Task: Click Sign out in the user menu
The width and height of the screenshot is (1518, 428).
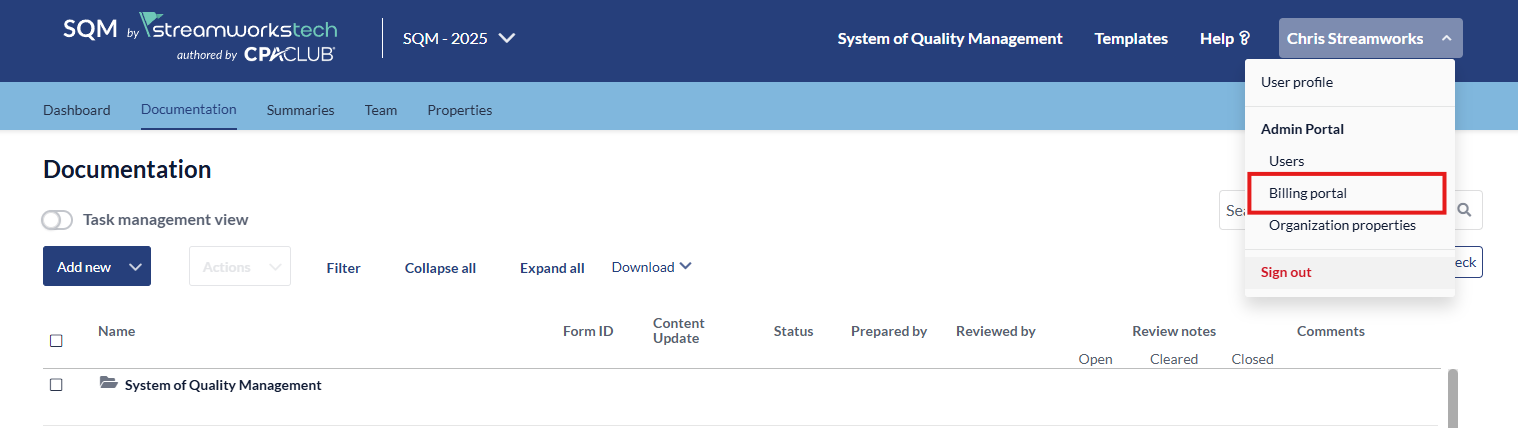Action: pos(1285,272)
